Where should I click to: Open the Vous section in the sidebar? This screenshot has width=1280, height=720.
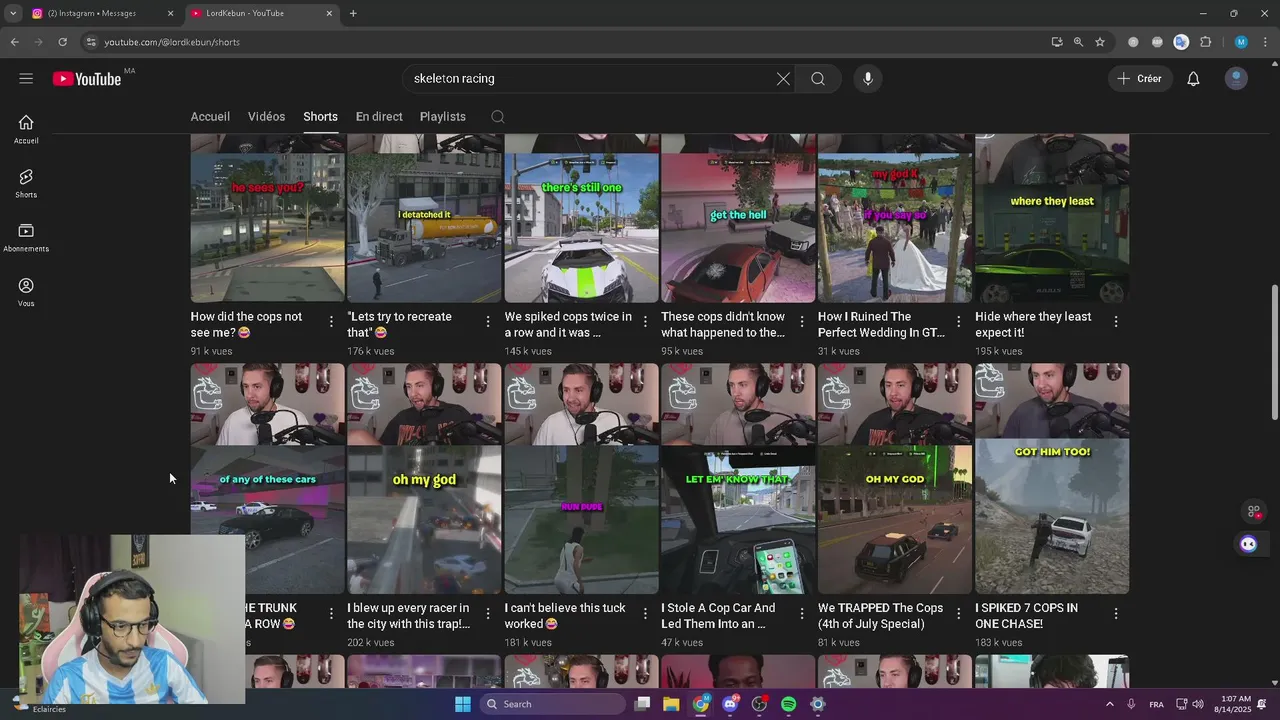coord(26,292)
